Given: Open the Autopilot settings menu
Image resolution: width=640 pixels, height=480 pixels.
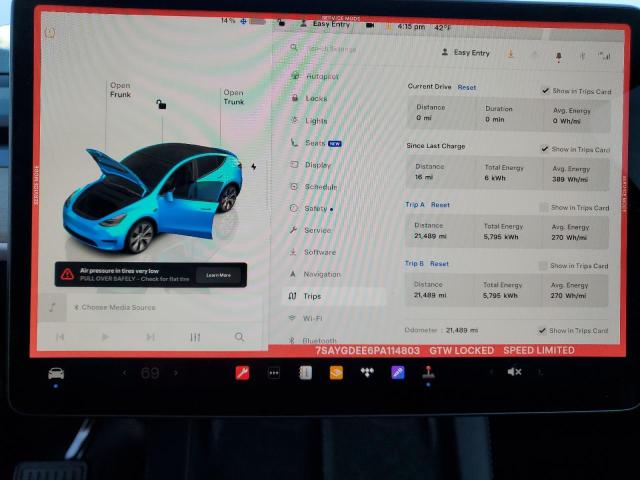Looking at the screenshot, I should (316, 76).
